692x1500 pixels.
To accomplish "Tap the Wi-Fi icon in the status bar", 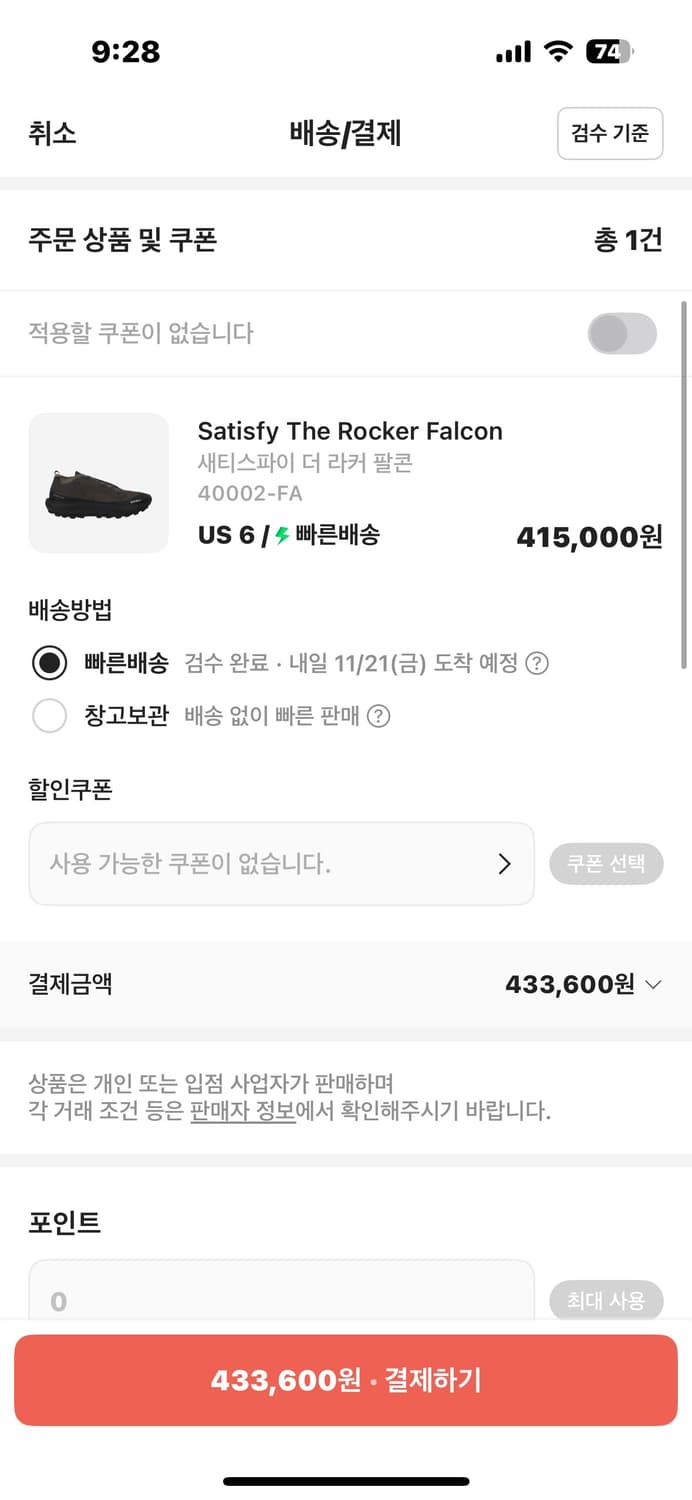I will 557,51.
